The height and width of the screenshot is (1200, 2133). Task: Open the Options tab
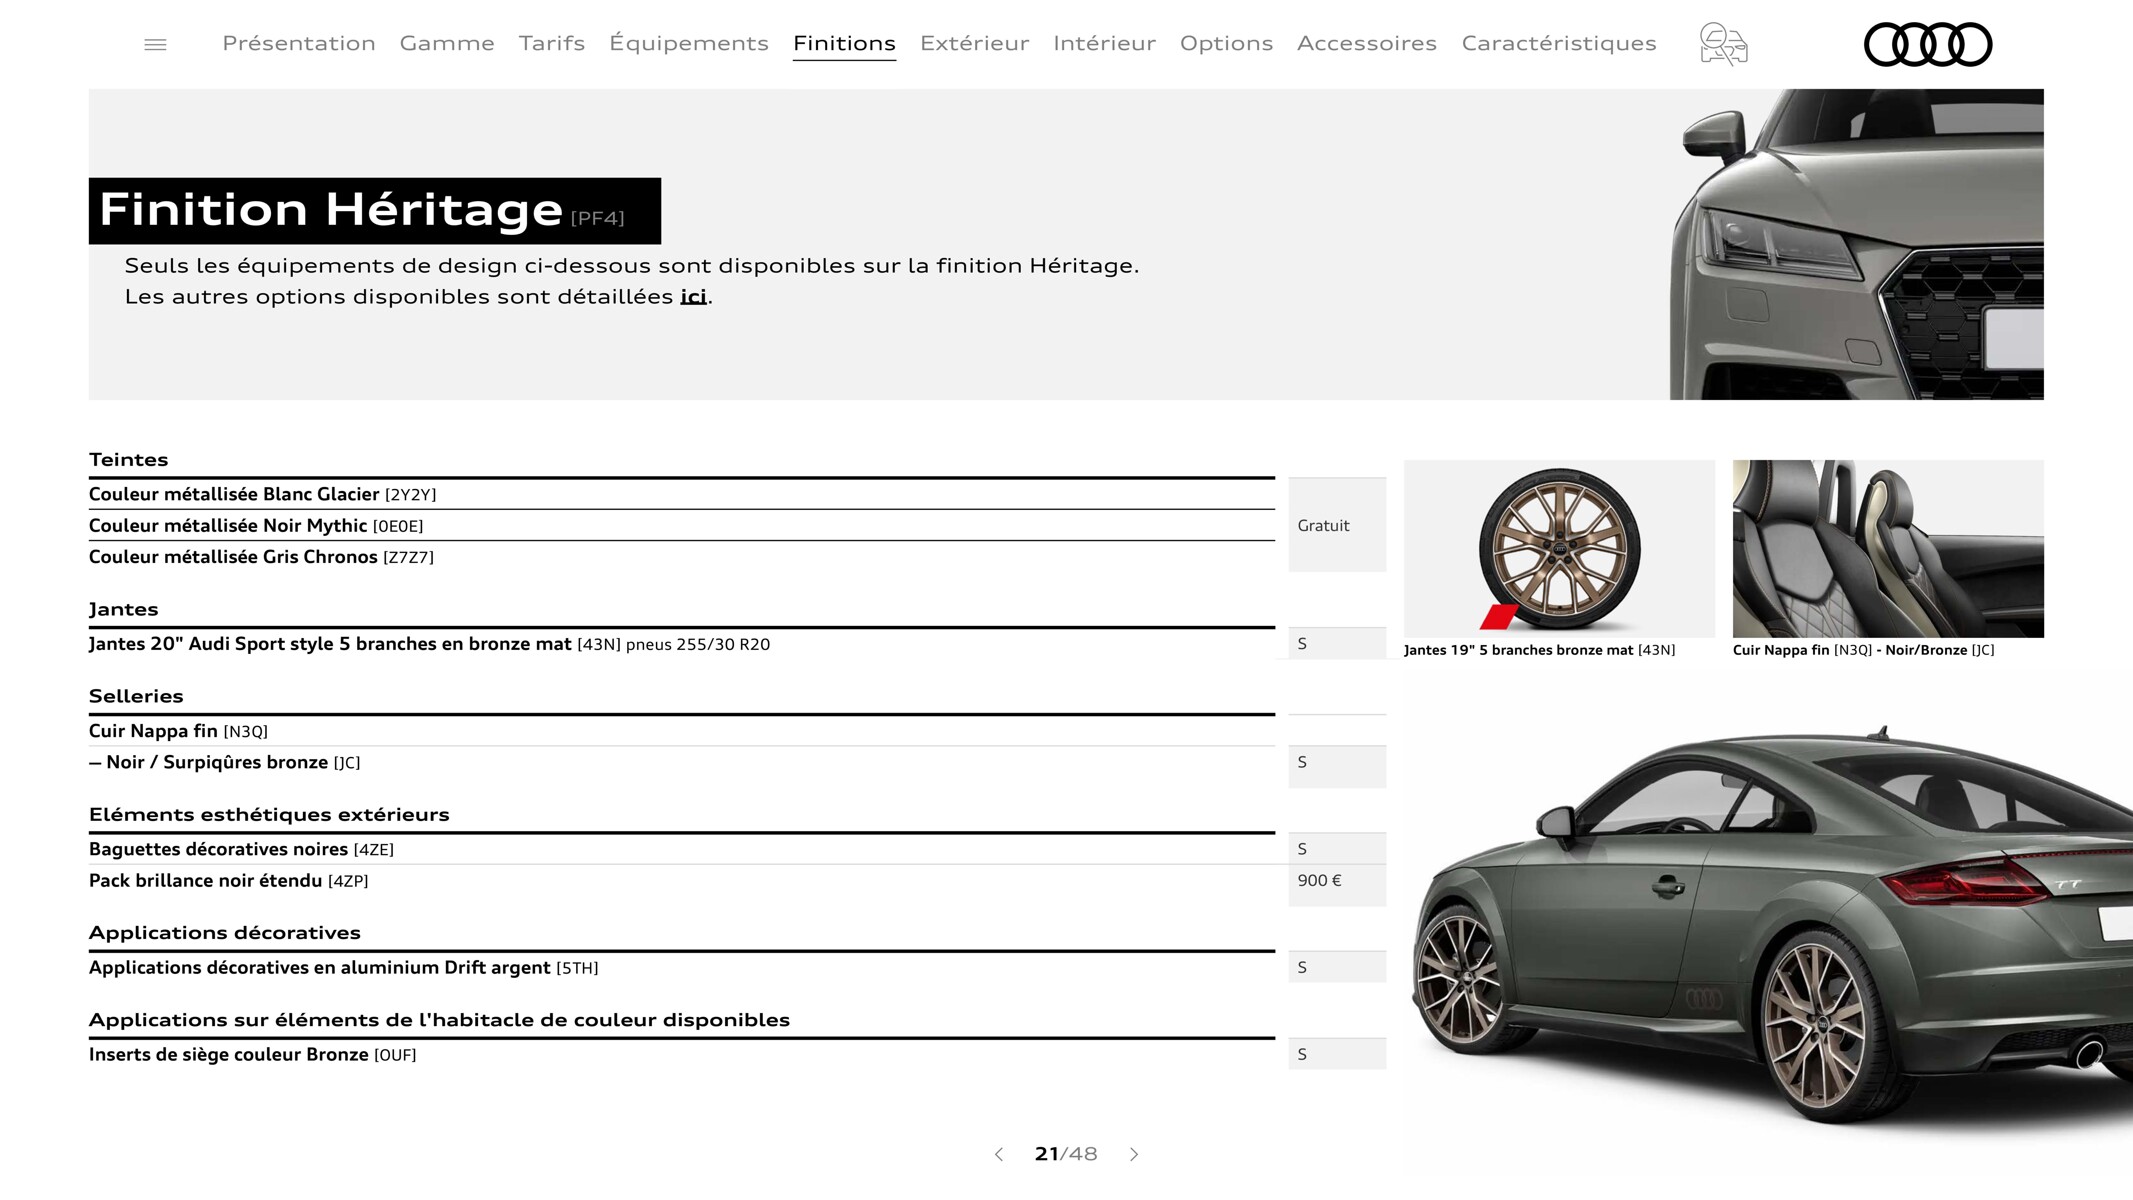[1226, 43]
